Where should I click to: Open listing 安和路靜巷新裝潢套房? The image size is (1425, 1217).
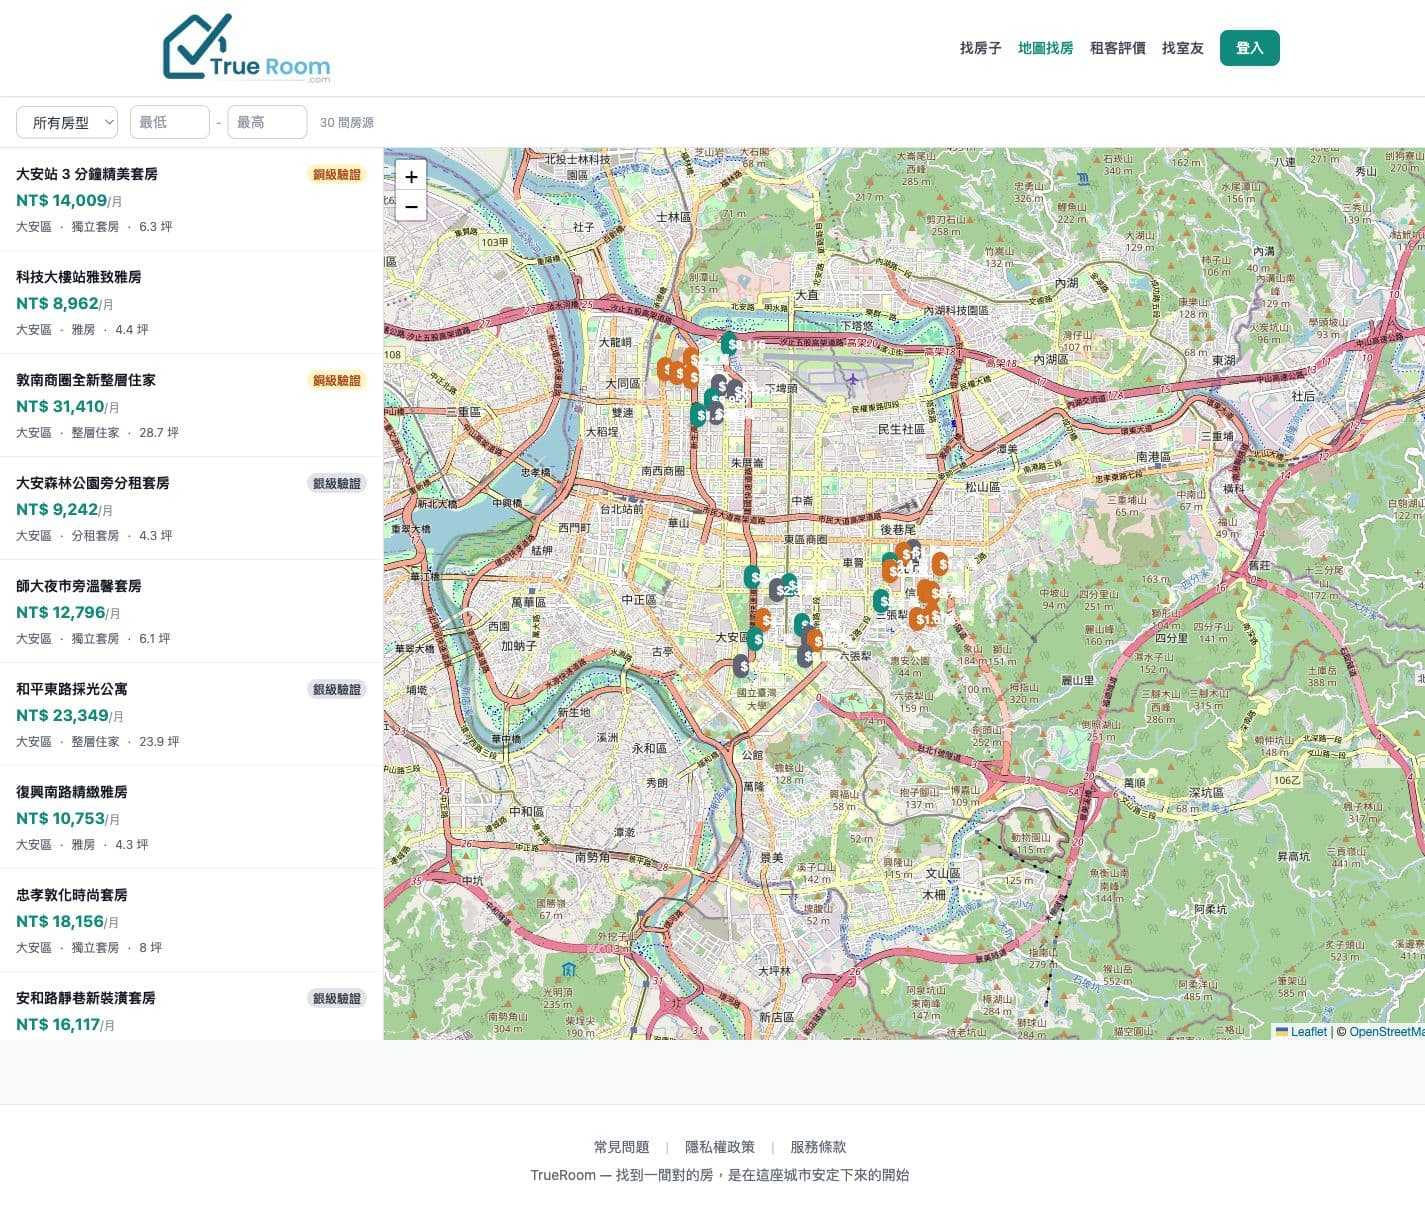coord(191,1006)
